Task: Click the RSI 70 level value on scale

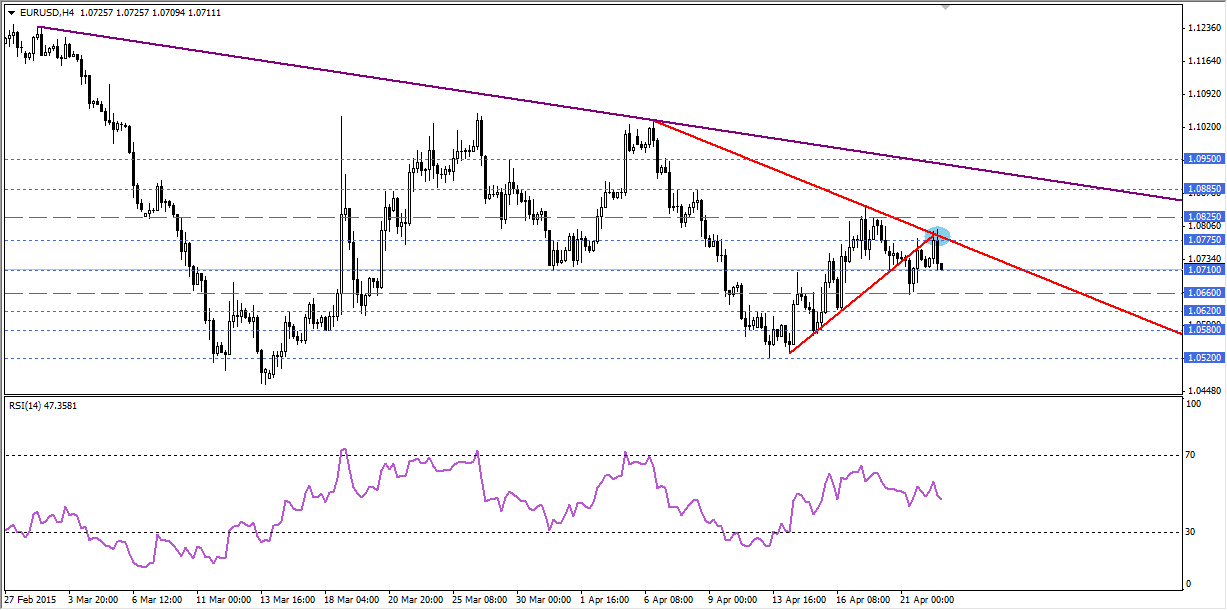Action: coord(1191,455)
